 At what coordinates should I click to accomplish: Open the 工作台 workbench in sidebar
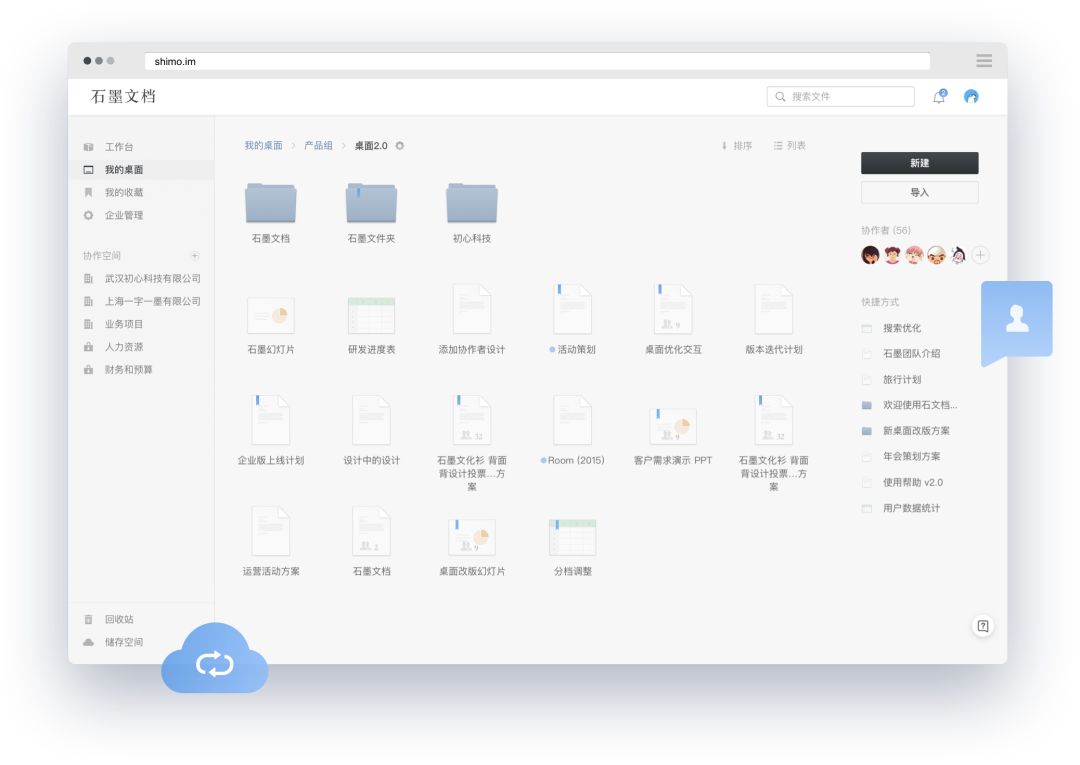tap(118, 147)
